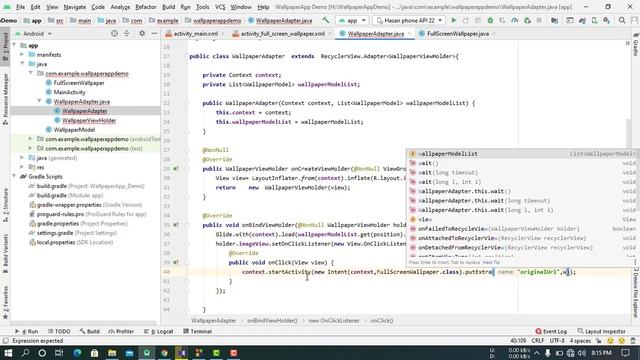This screenshot has height=360, width=640.
Task: Toggle the Favorites side tool window
Action: [x=5, y=302]
